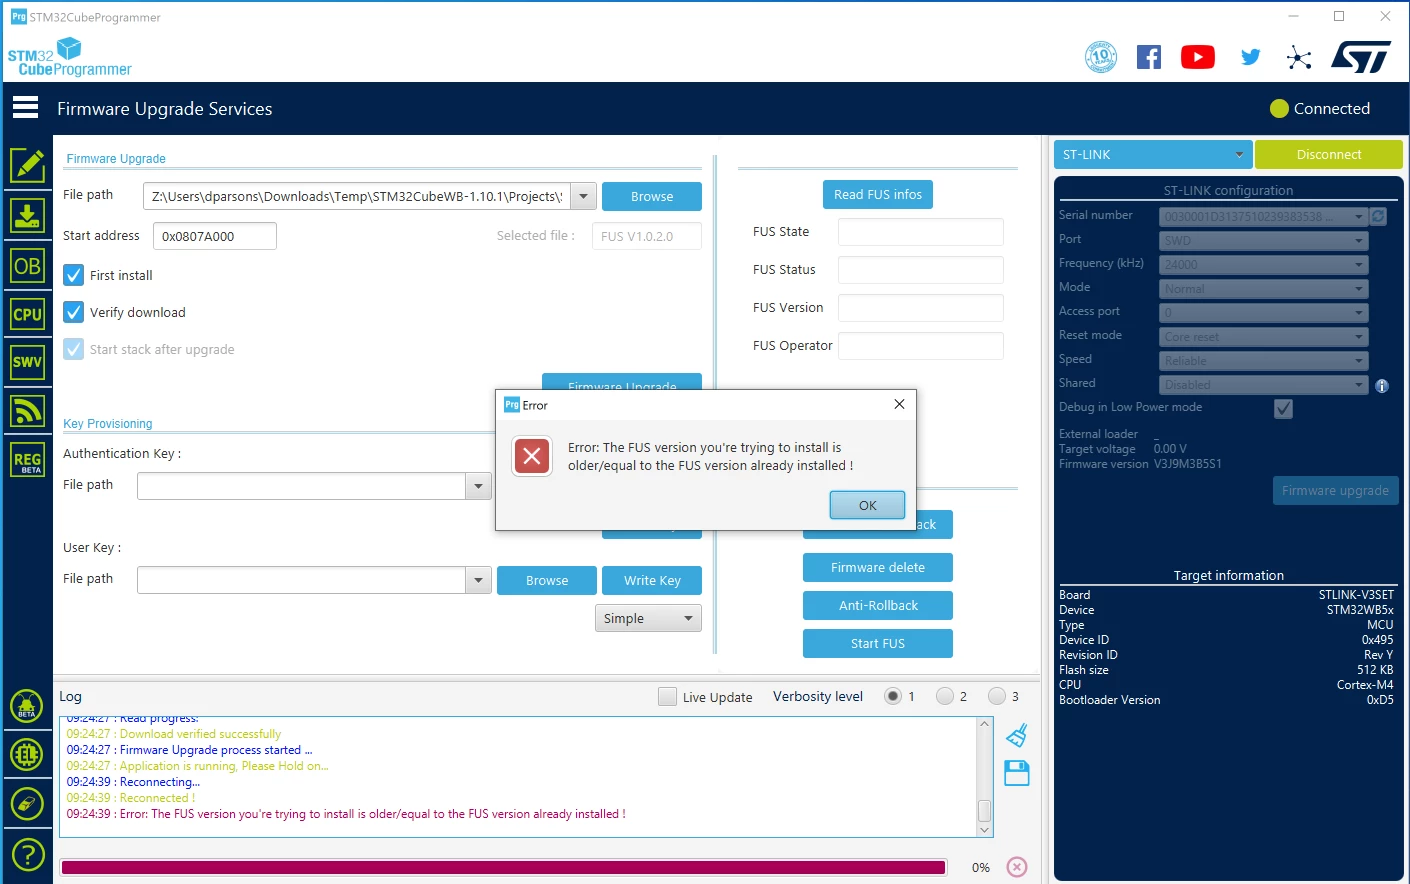
Task: Click OK in the Error dialog
Action: pos(867,505)
